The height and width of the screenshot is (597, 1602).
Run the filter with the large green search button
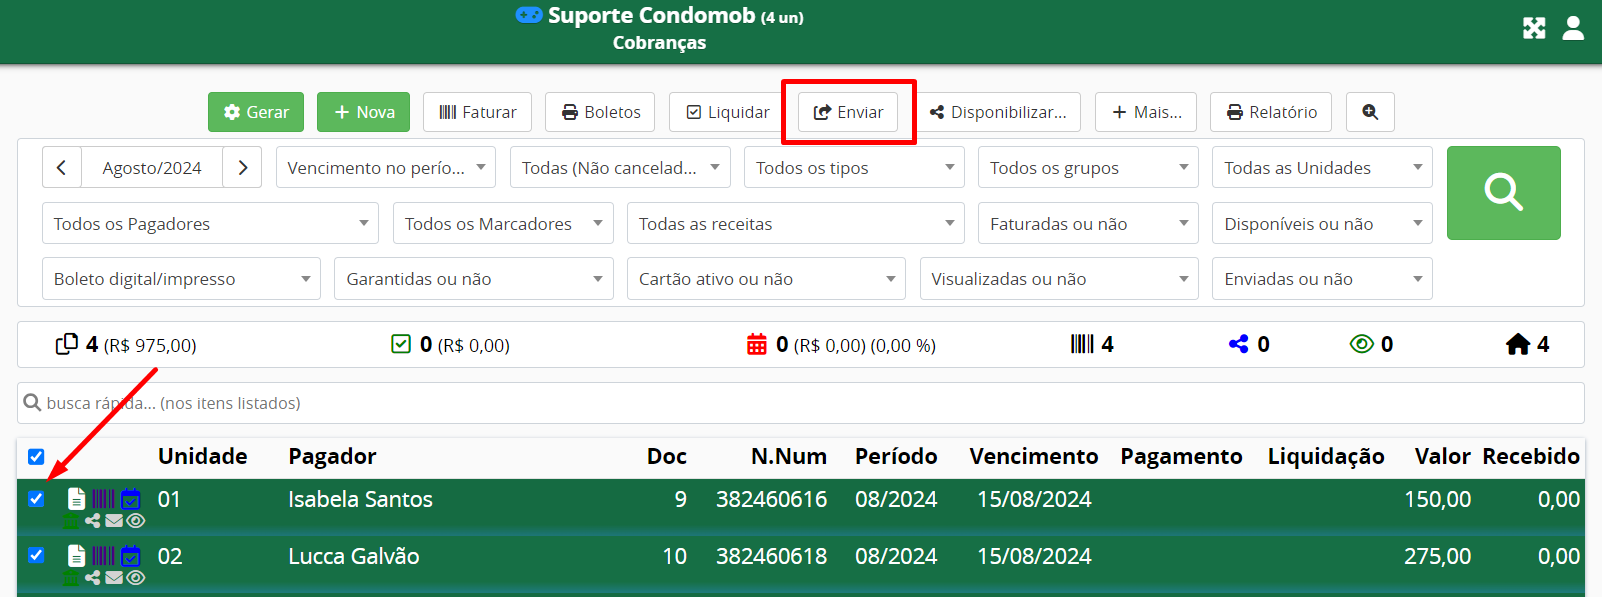tap(1504, 193)
